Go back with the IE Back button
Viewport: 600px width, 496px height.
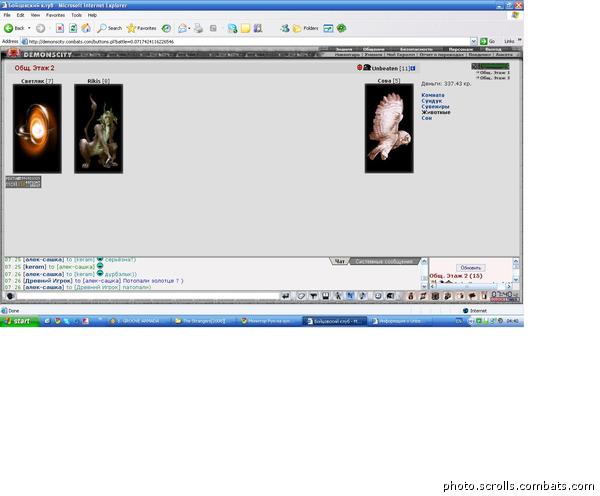[14, 28]
